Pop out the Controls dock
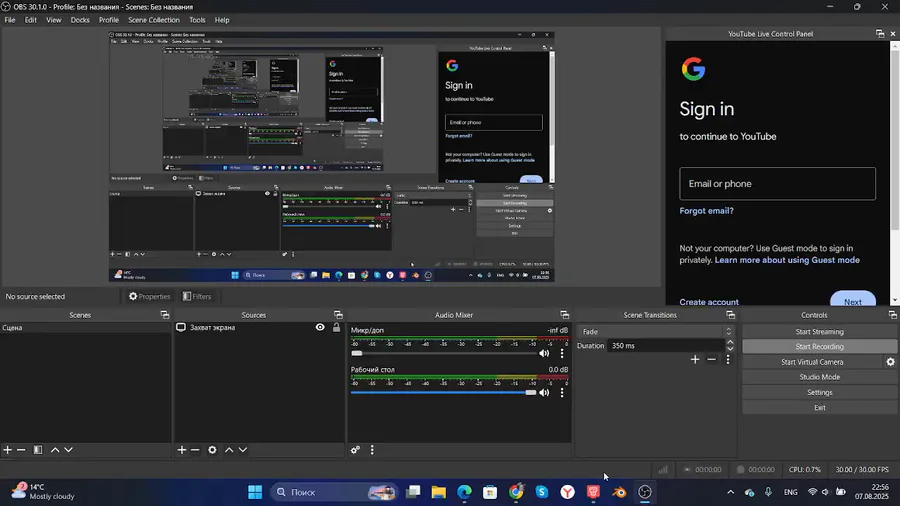The width and height of the screenshot is (900, 506). 893,315
